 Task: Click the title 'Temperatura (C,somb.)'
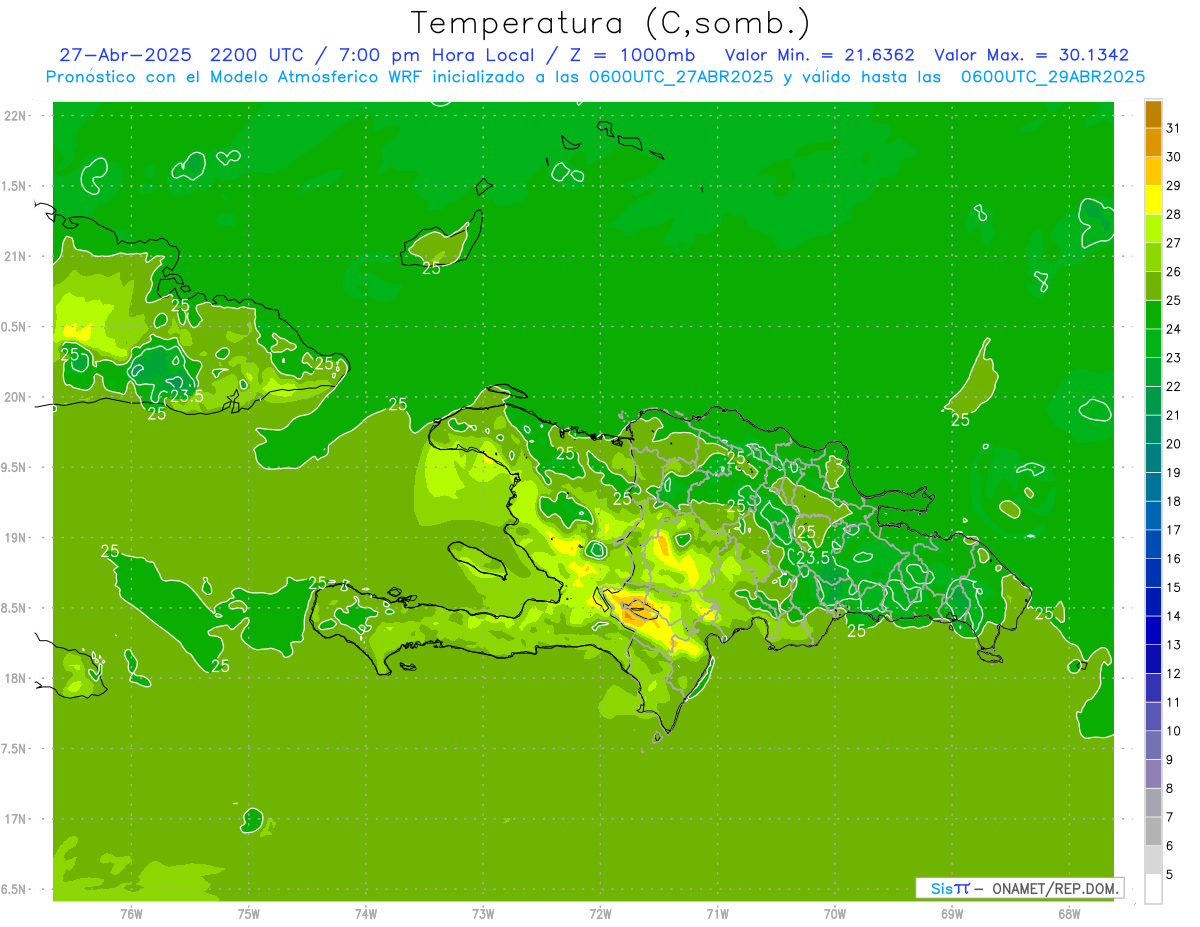pos(610,24)
